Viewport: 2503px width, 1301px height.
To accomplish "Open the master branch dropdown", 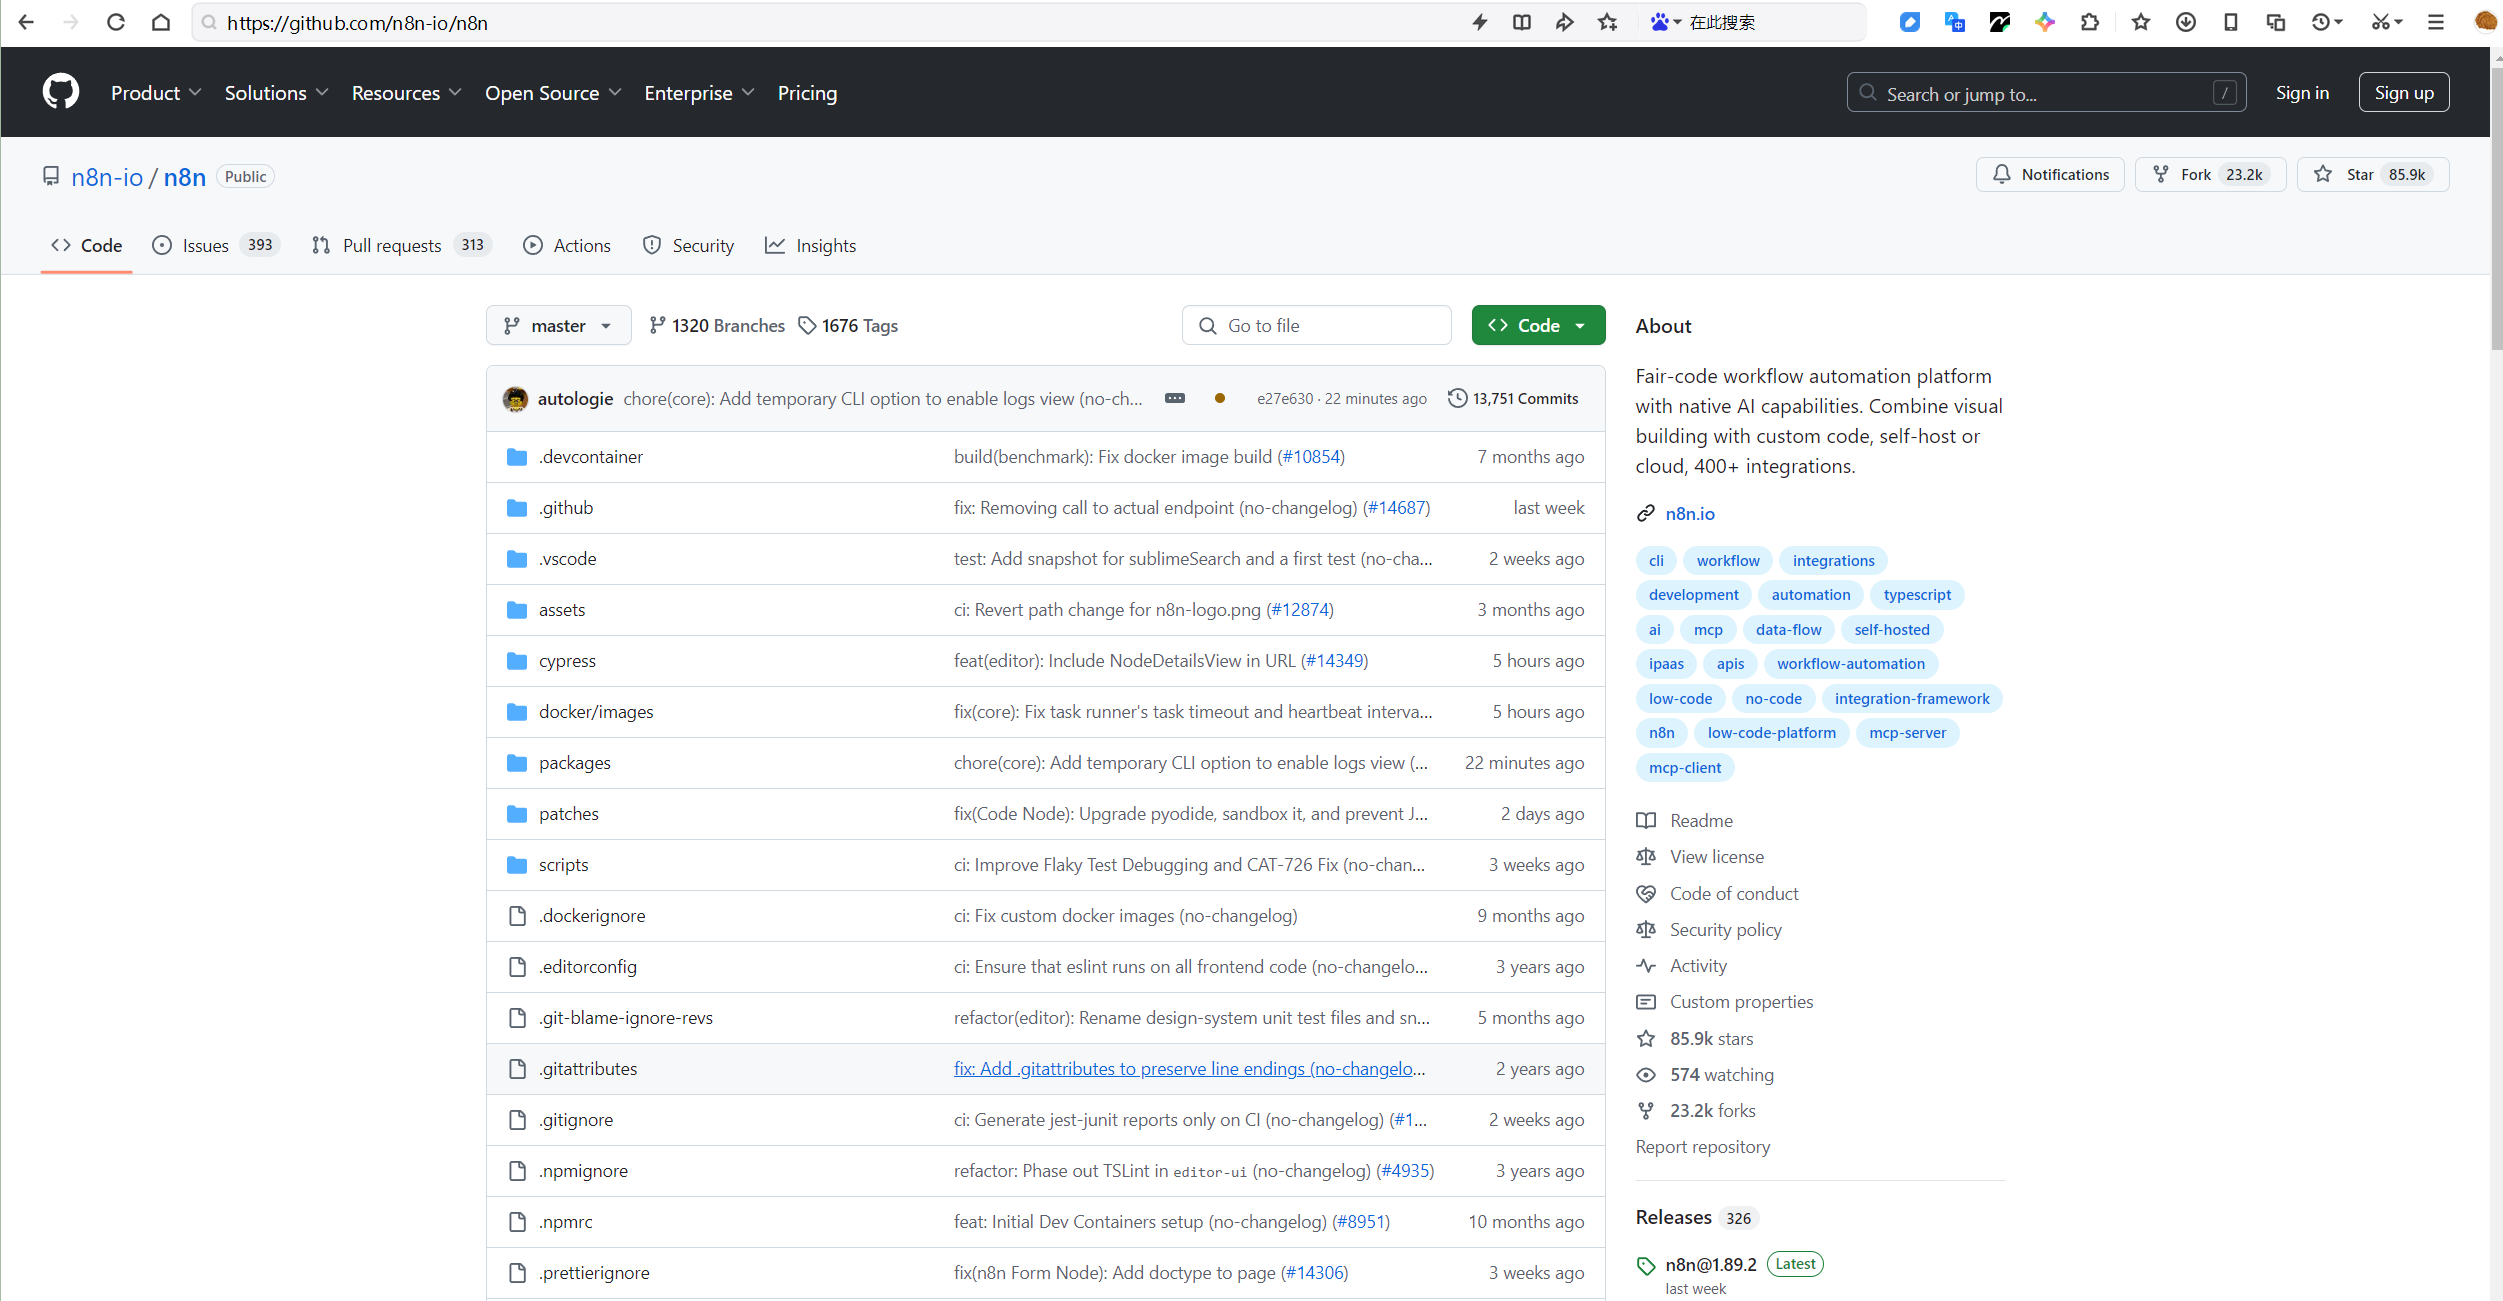I will coord(558,325).
